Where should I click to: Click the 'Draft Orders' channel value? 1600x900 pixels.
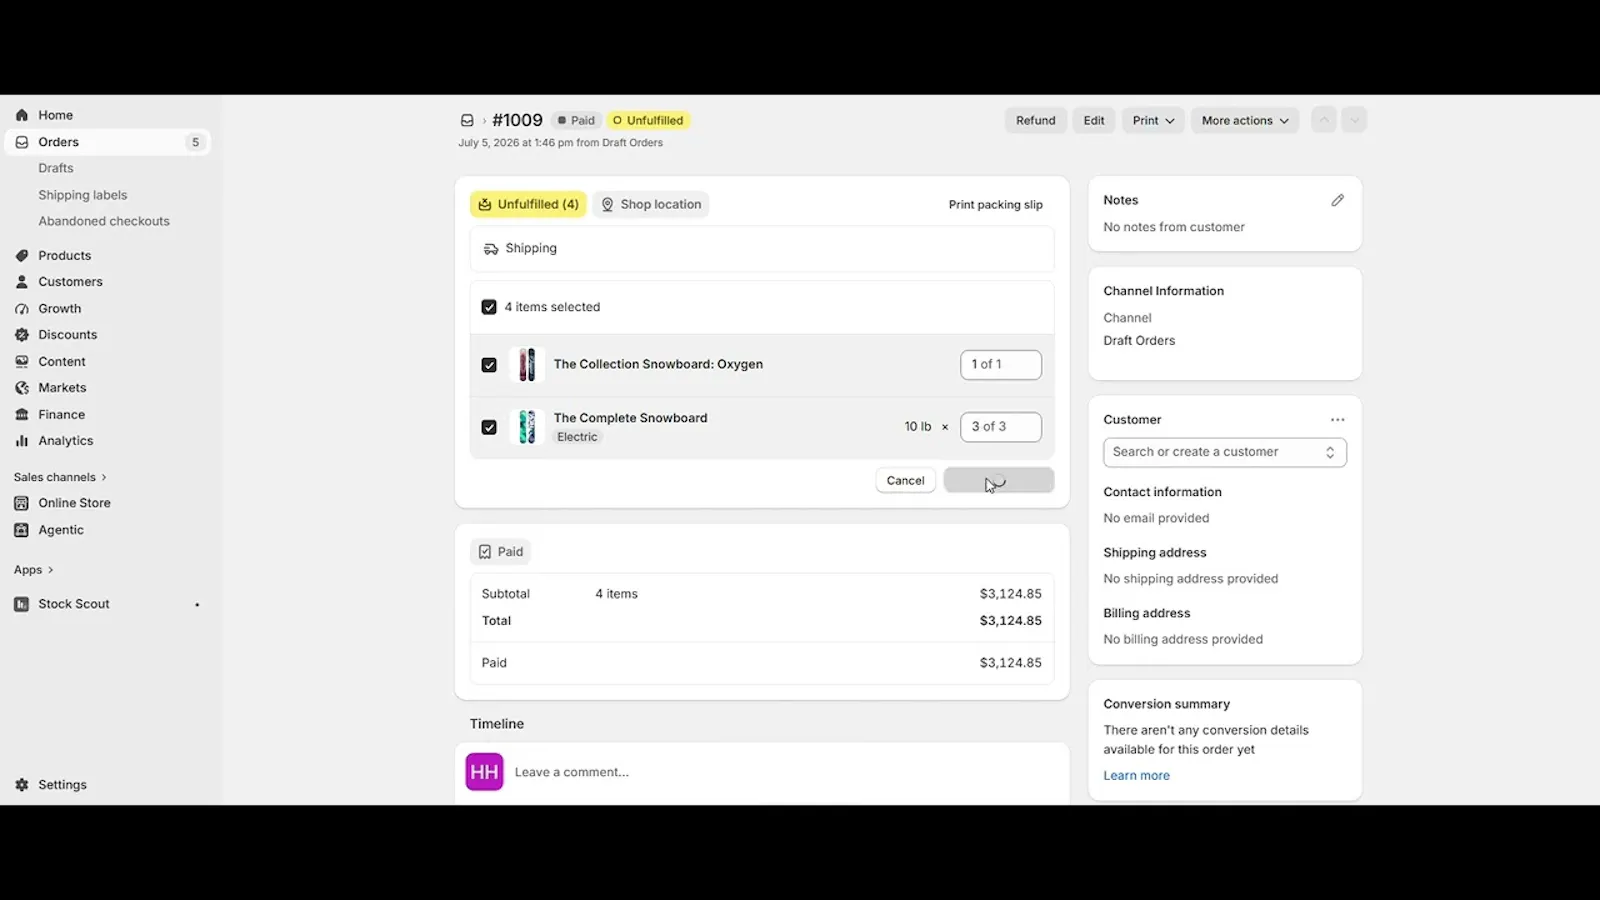point(1139,341)
